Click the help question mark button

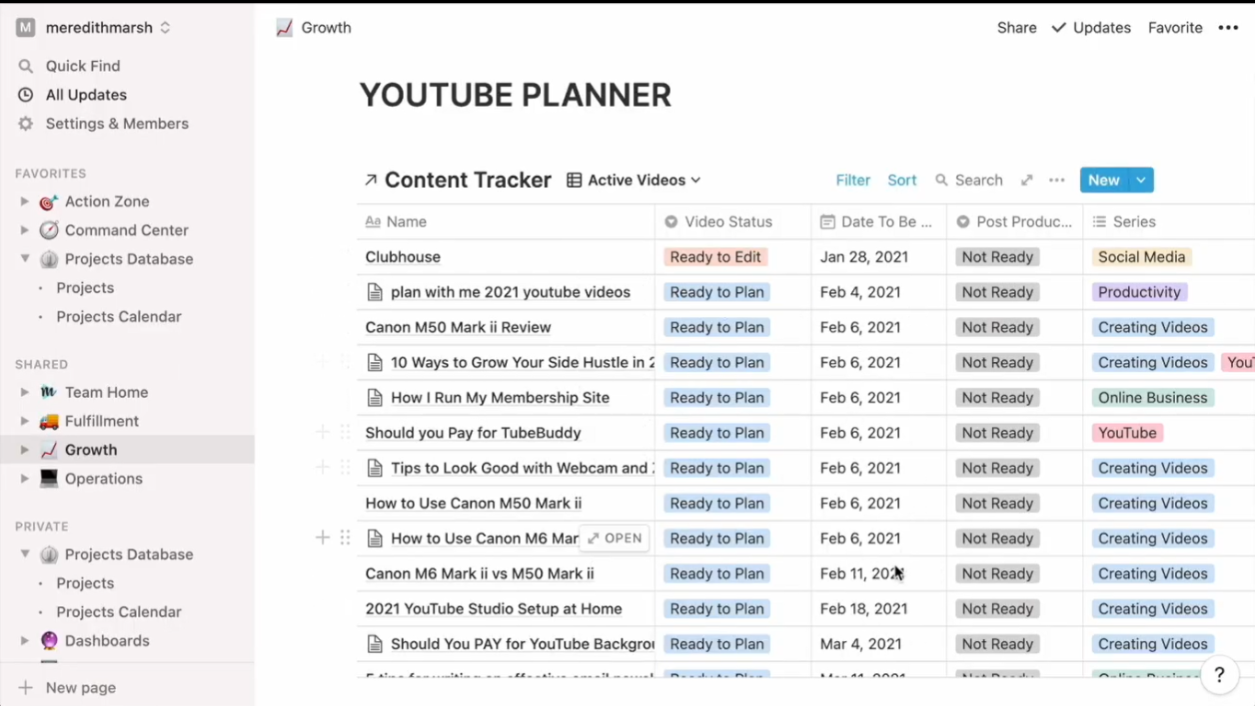pyautogui.click(x=1219, y=676)
